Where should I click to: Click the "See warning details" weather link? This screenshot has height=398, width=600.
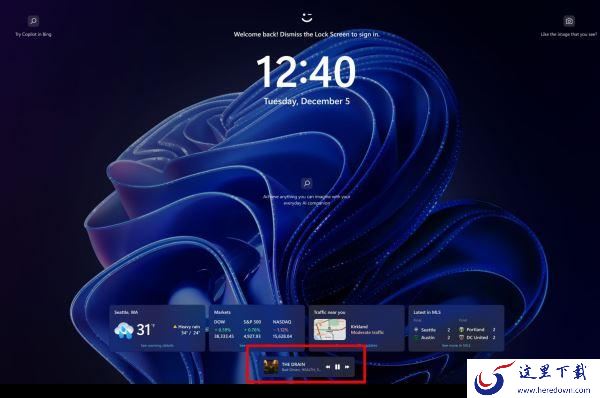point(157,346)
